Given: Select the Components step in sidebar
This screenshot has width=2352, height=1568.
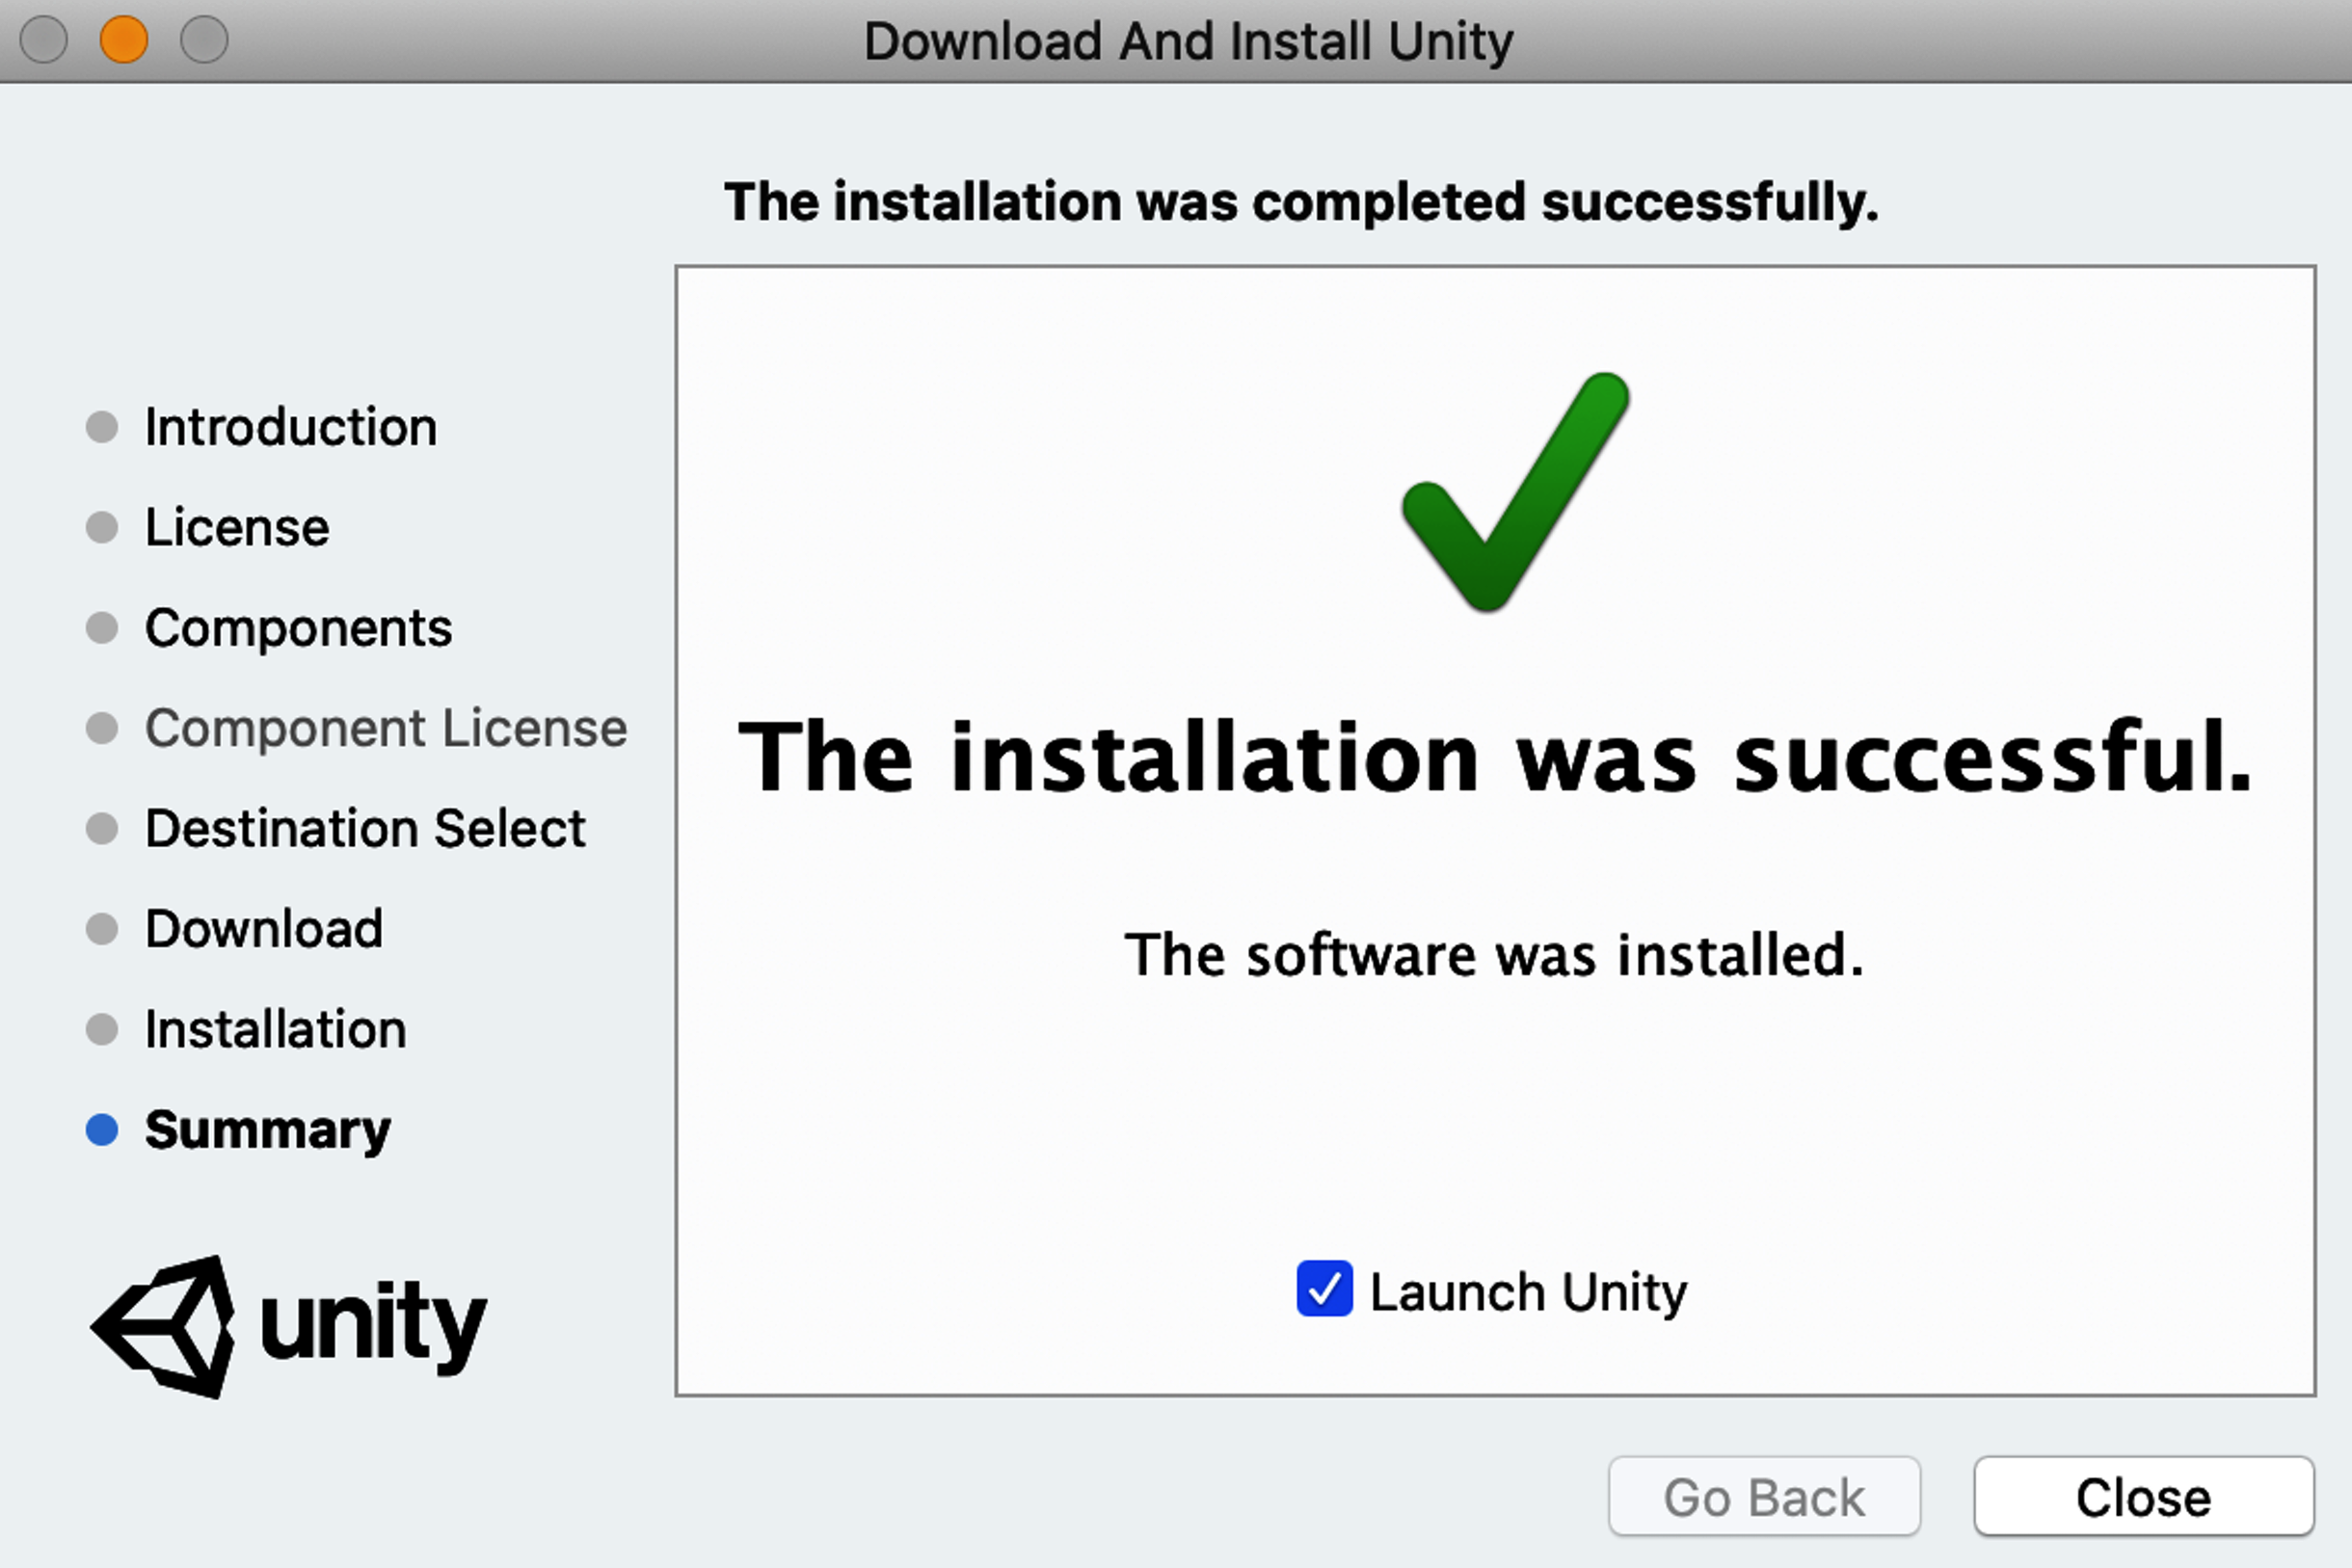Looking at the screenshot, I should [x=298, y=629].
